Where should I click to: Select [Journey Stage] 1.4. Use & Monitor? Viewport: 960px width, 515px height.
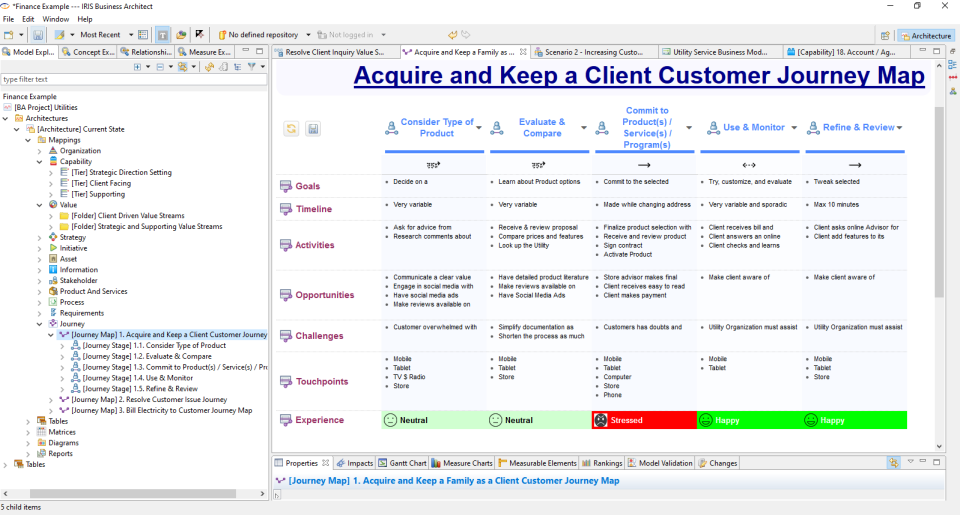tap(138, 378)
